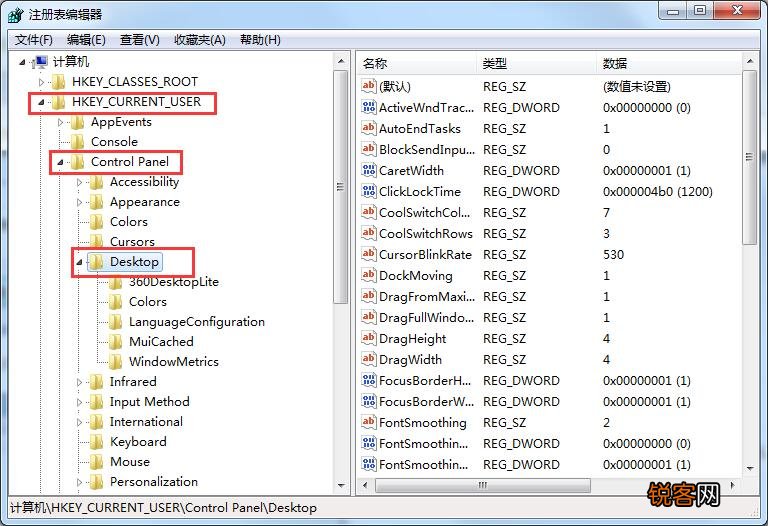Select the DragFullWindo... value name
The image size is (768, 526).
point(426,317)
